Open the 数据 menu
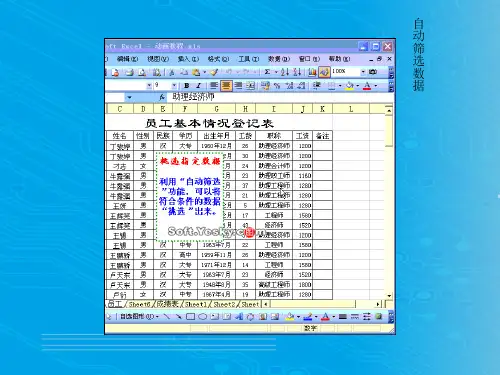This screenshot has height=375, width=500. (x=279, y=59)
